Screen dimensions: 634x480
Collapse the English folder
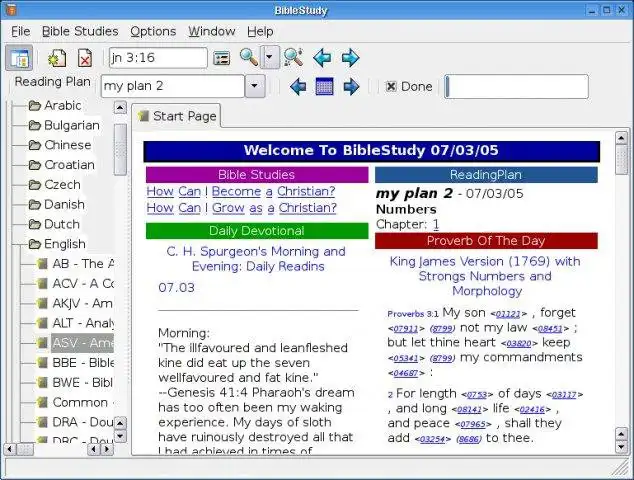click(x=57, y=244)
